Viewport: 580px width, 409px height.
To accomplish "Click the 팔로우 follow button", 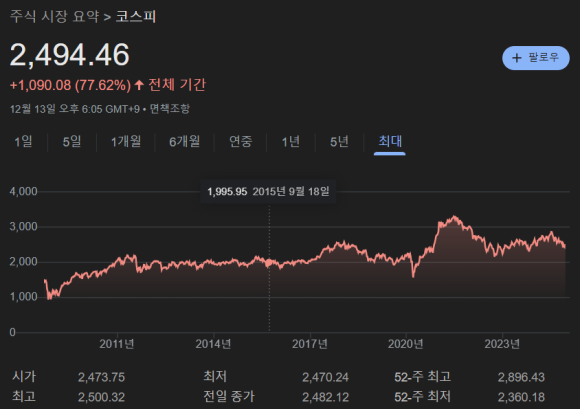I will (x=536, y=58).
